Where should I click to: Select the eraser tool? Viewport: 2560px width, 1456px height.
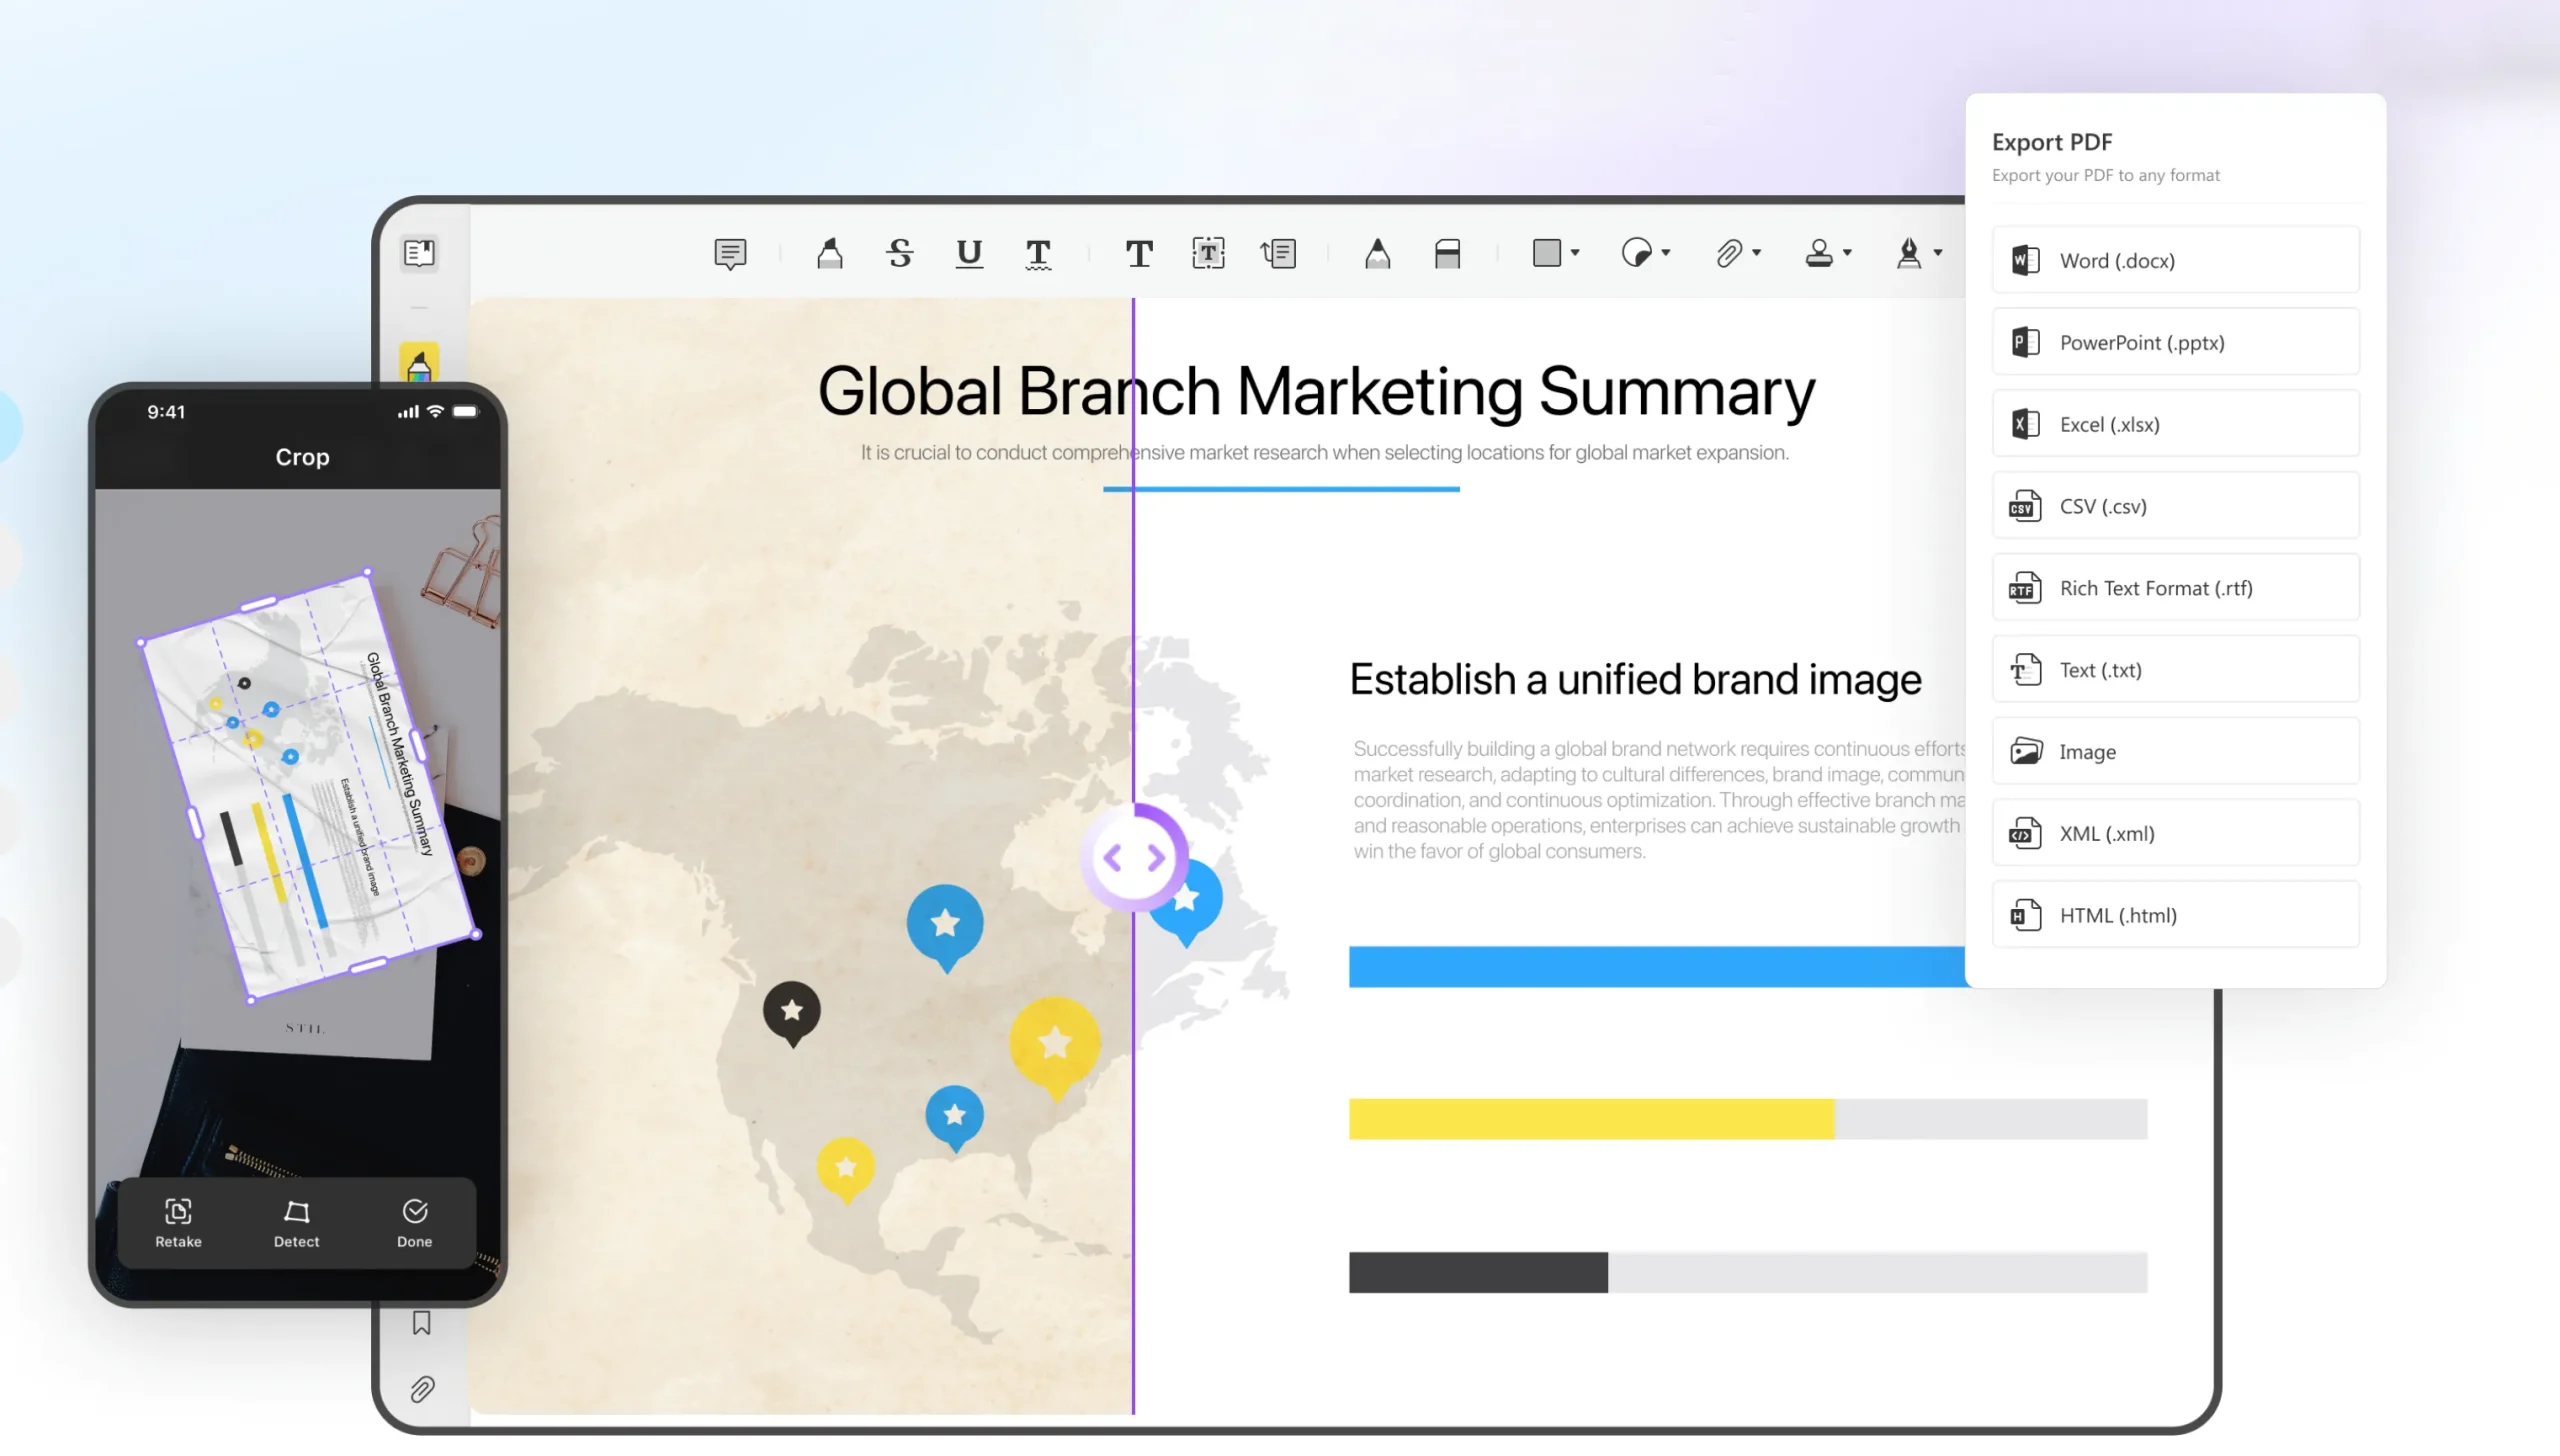pos(1447,253)
